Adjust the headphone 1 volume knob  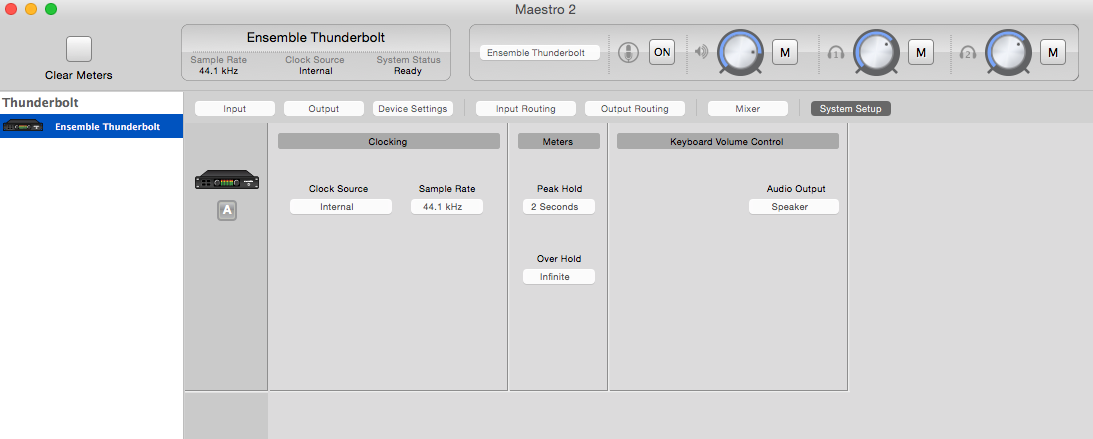pos(877,52)
